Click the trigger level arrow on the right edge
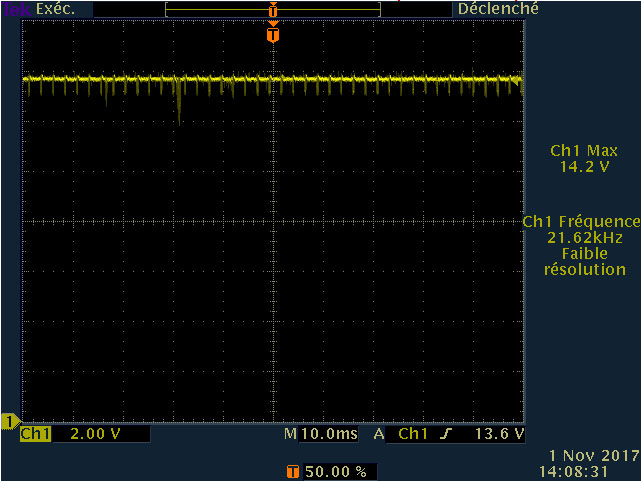The width and height of the screenshot is (642, 483). pos(517,81)
